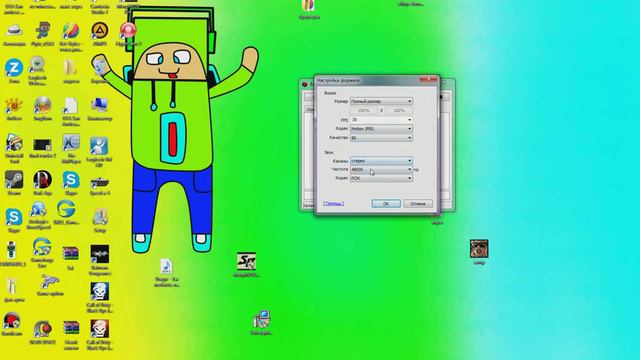Launch the Skype shortcut directly below Steam

14,217
